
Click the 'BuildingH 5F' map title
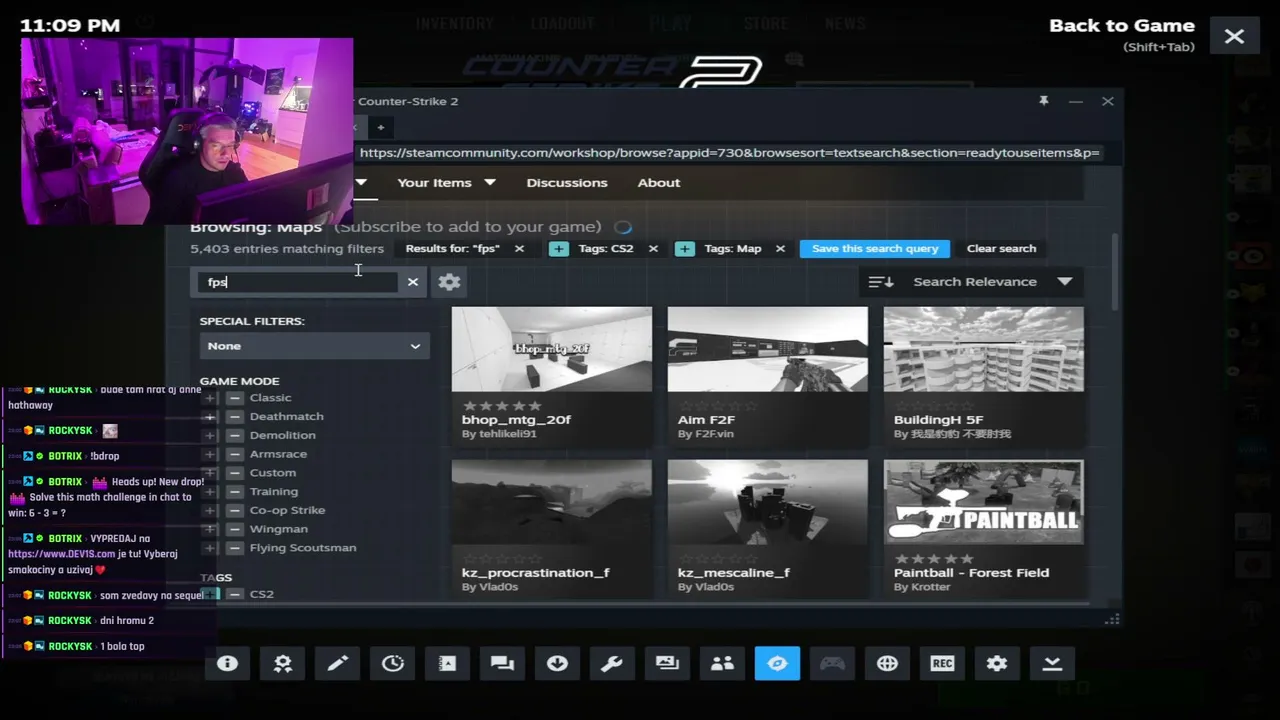tap(938, 420)
